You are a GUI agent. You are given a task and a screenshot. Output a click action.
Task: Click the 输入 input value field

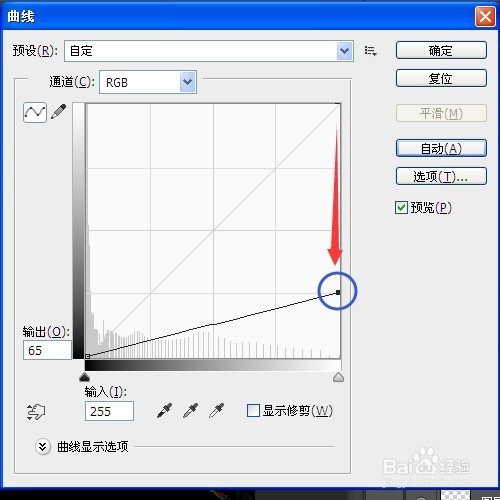click(x=109, y=411)
